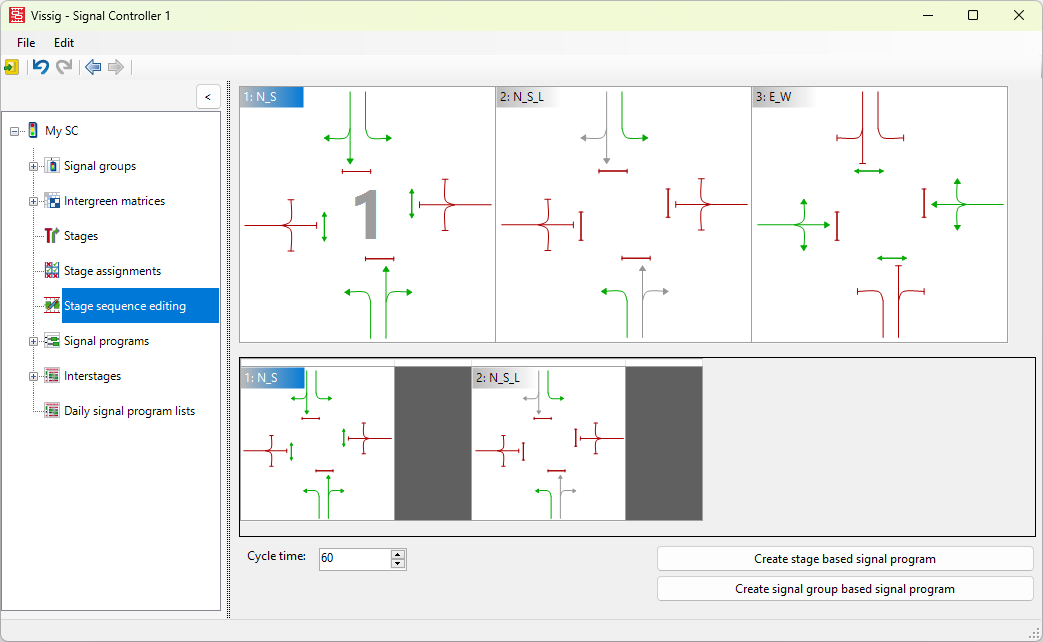Expand the Intergreen matrices node

click(x=33, y=201)
